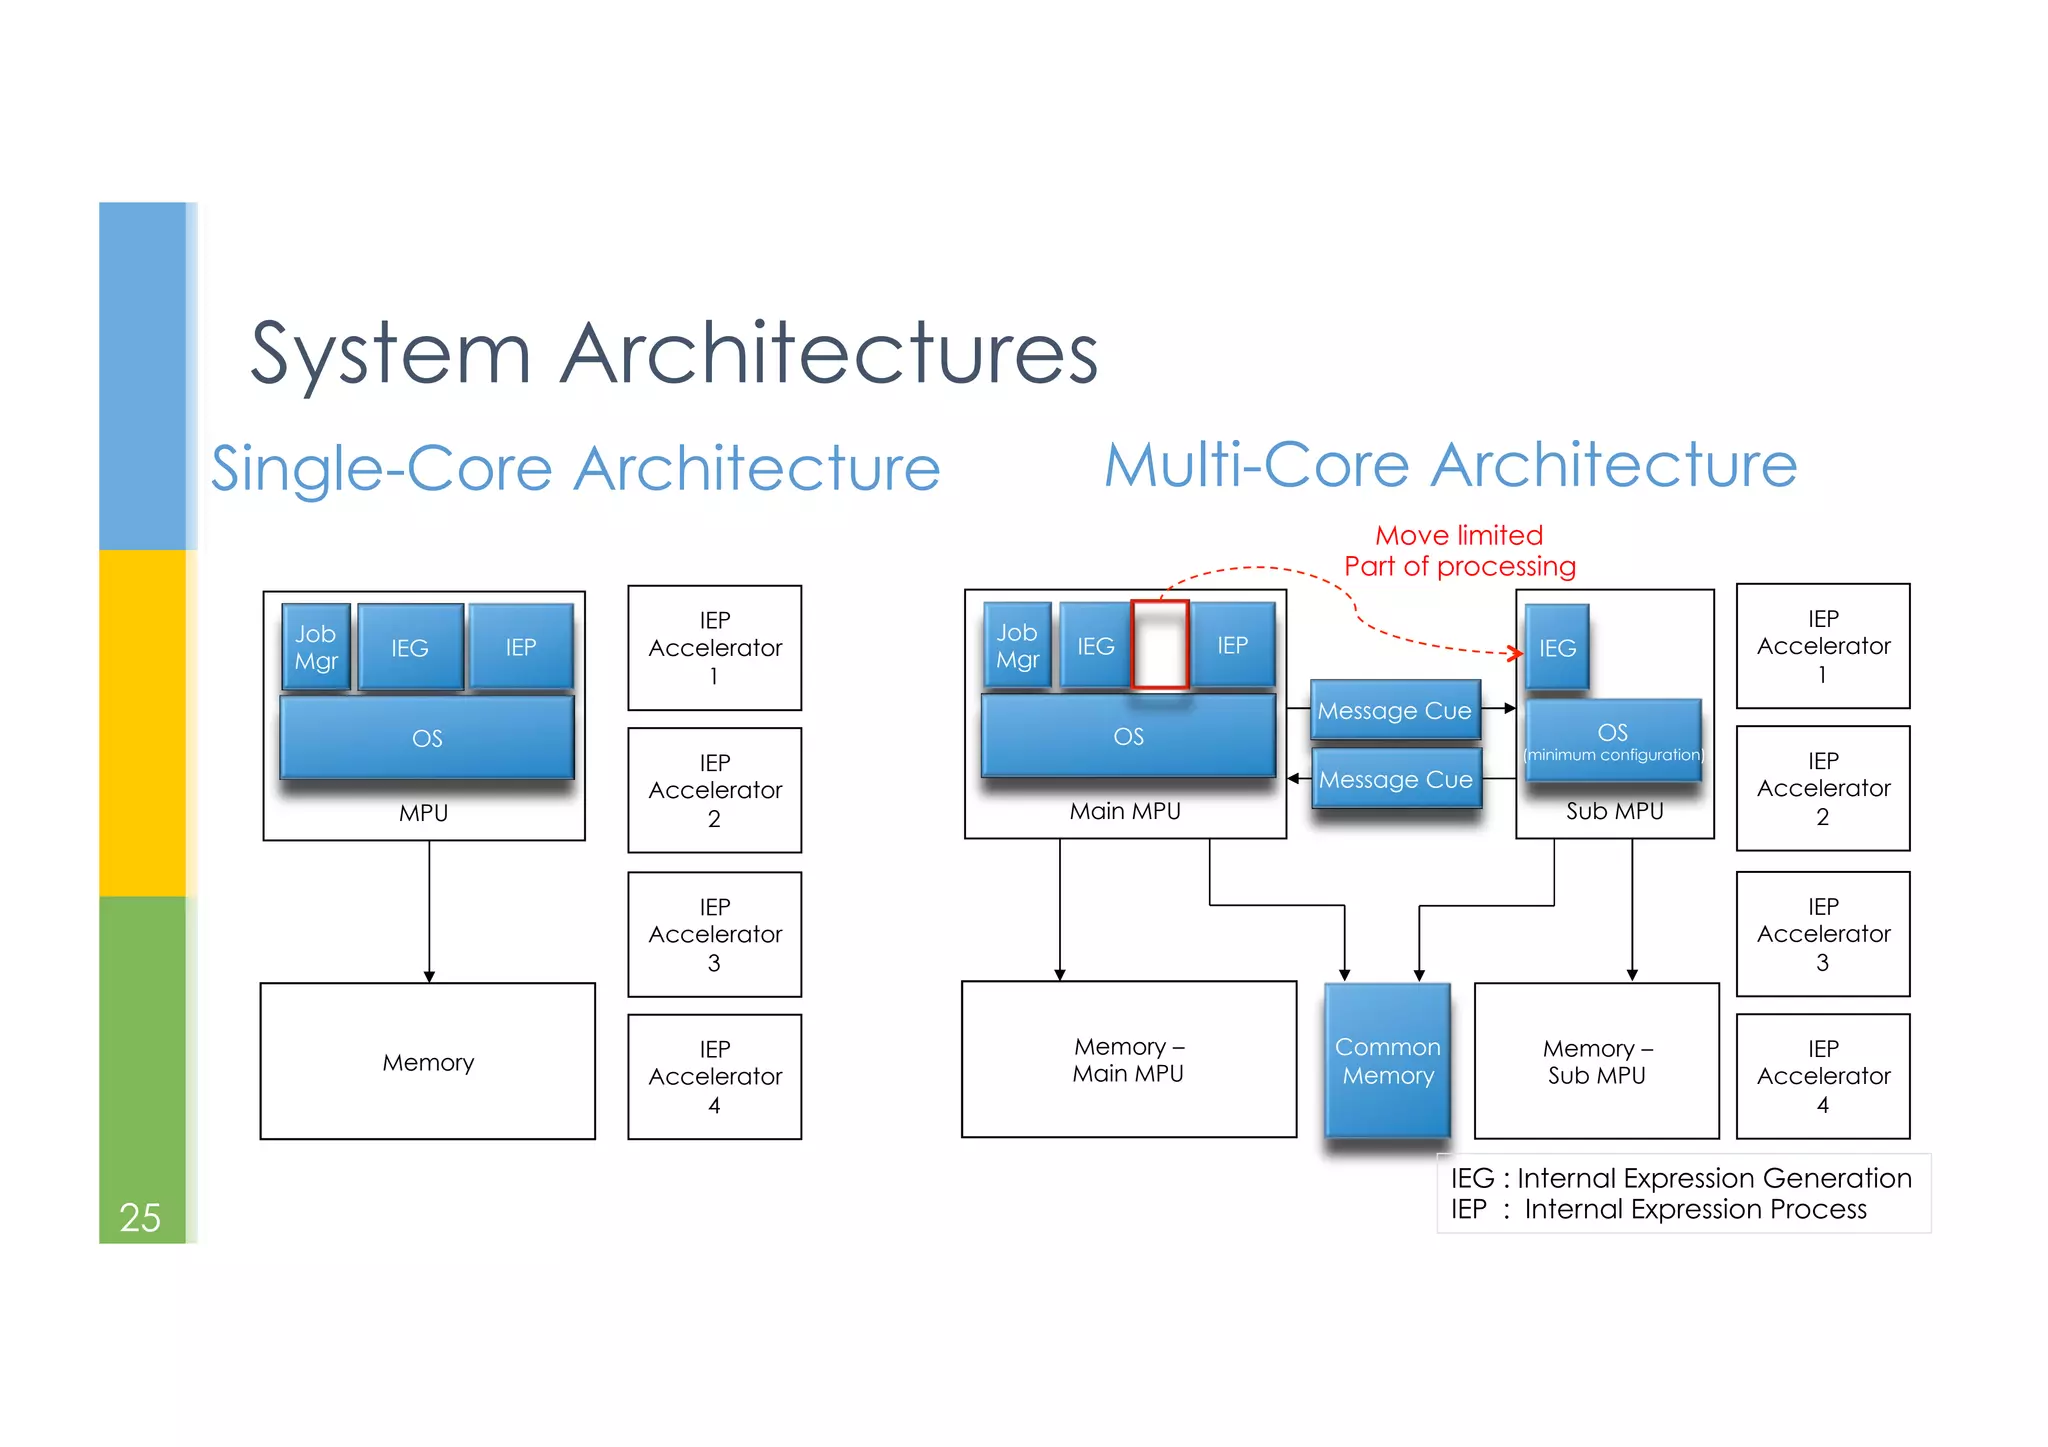
Task: Click the IEG block inside Sub MPU
Action: (x=1556, y=648)
